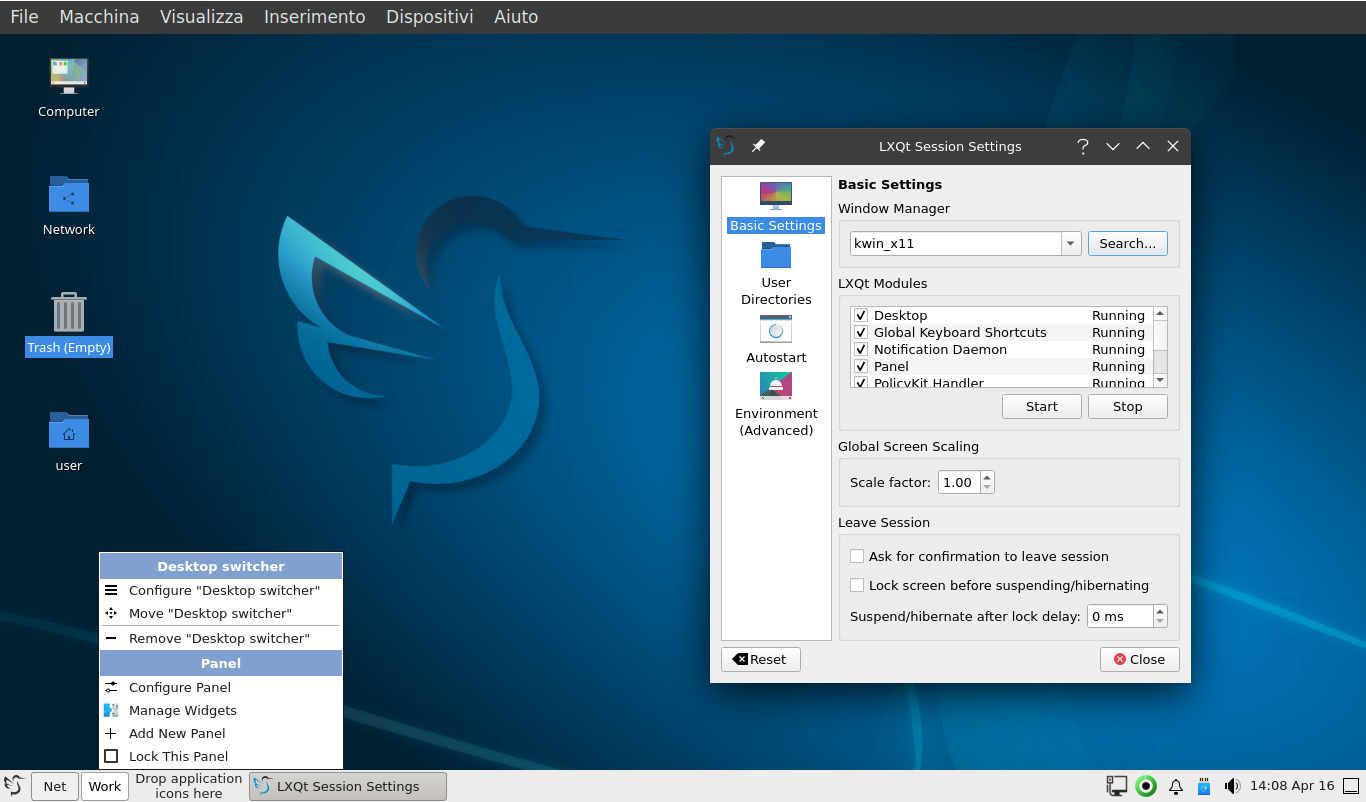Click the volume speaker tray icon
The height and width of the screenshot is (802, 1366).
[1232, 786]
